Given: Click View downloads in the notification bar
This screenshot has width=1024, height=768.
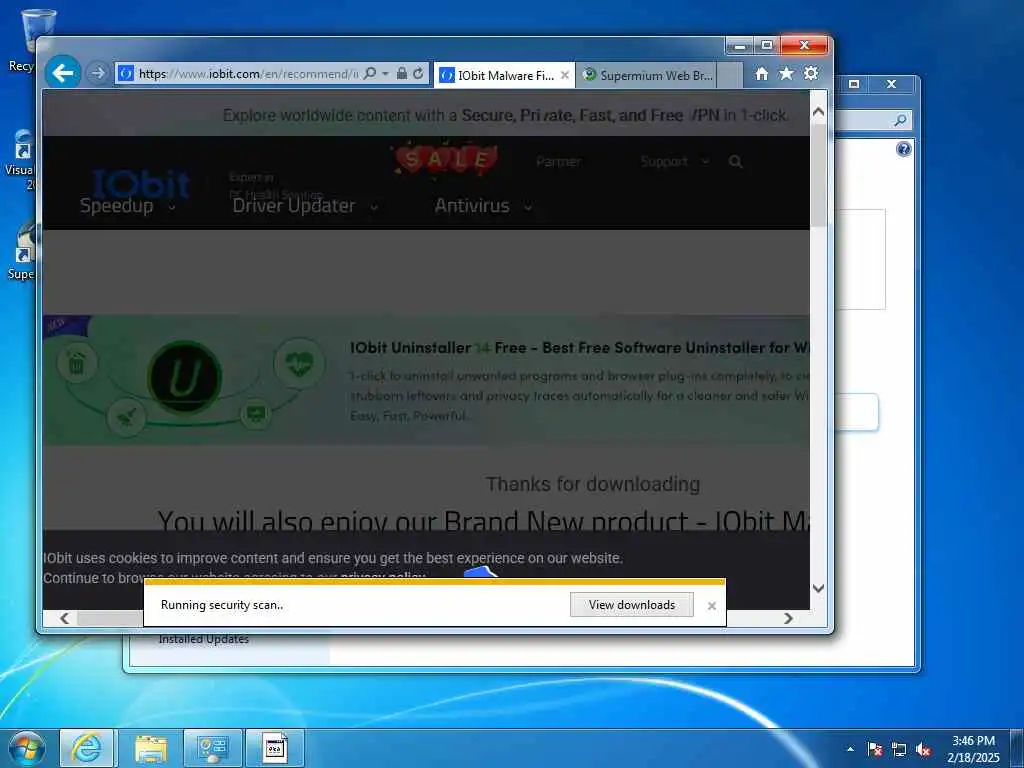Looking at the screenshot, I should [x=632, y=605].
